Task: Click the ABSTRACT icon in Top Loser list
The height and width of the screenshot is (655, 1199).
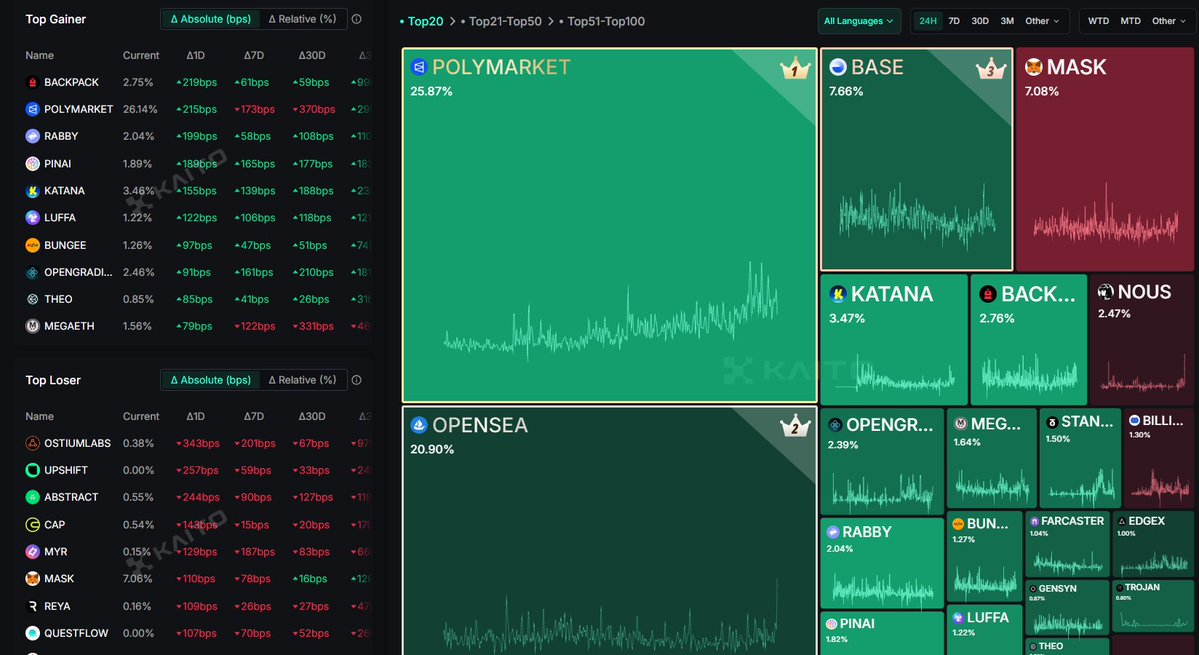Action: click(32, 498)
